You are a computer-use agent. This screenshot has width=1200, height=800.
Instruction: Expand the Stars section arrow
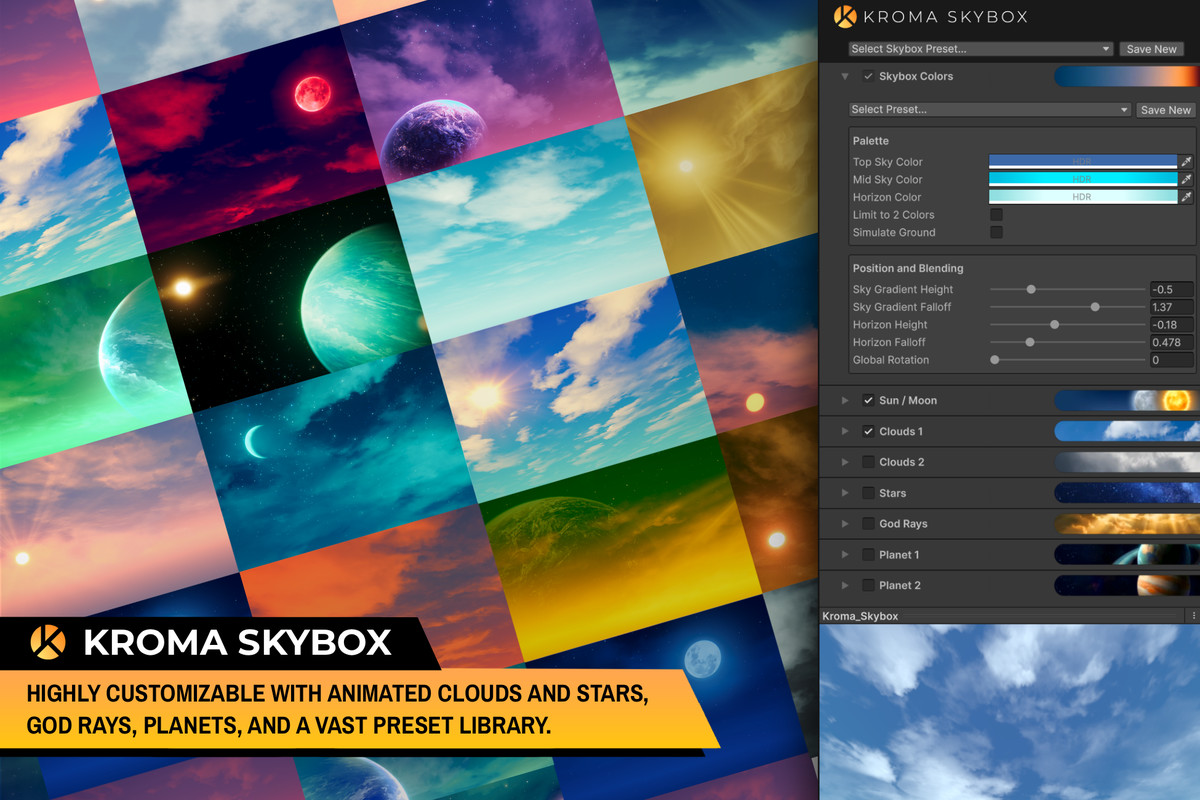845,493
